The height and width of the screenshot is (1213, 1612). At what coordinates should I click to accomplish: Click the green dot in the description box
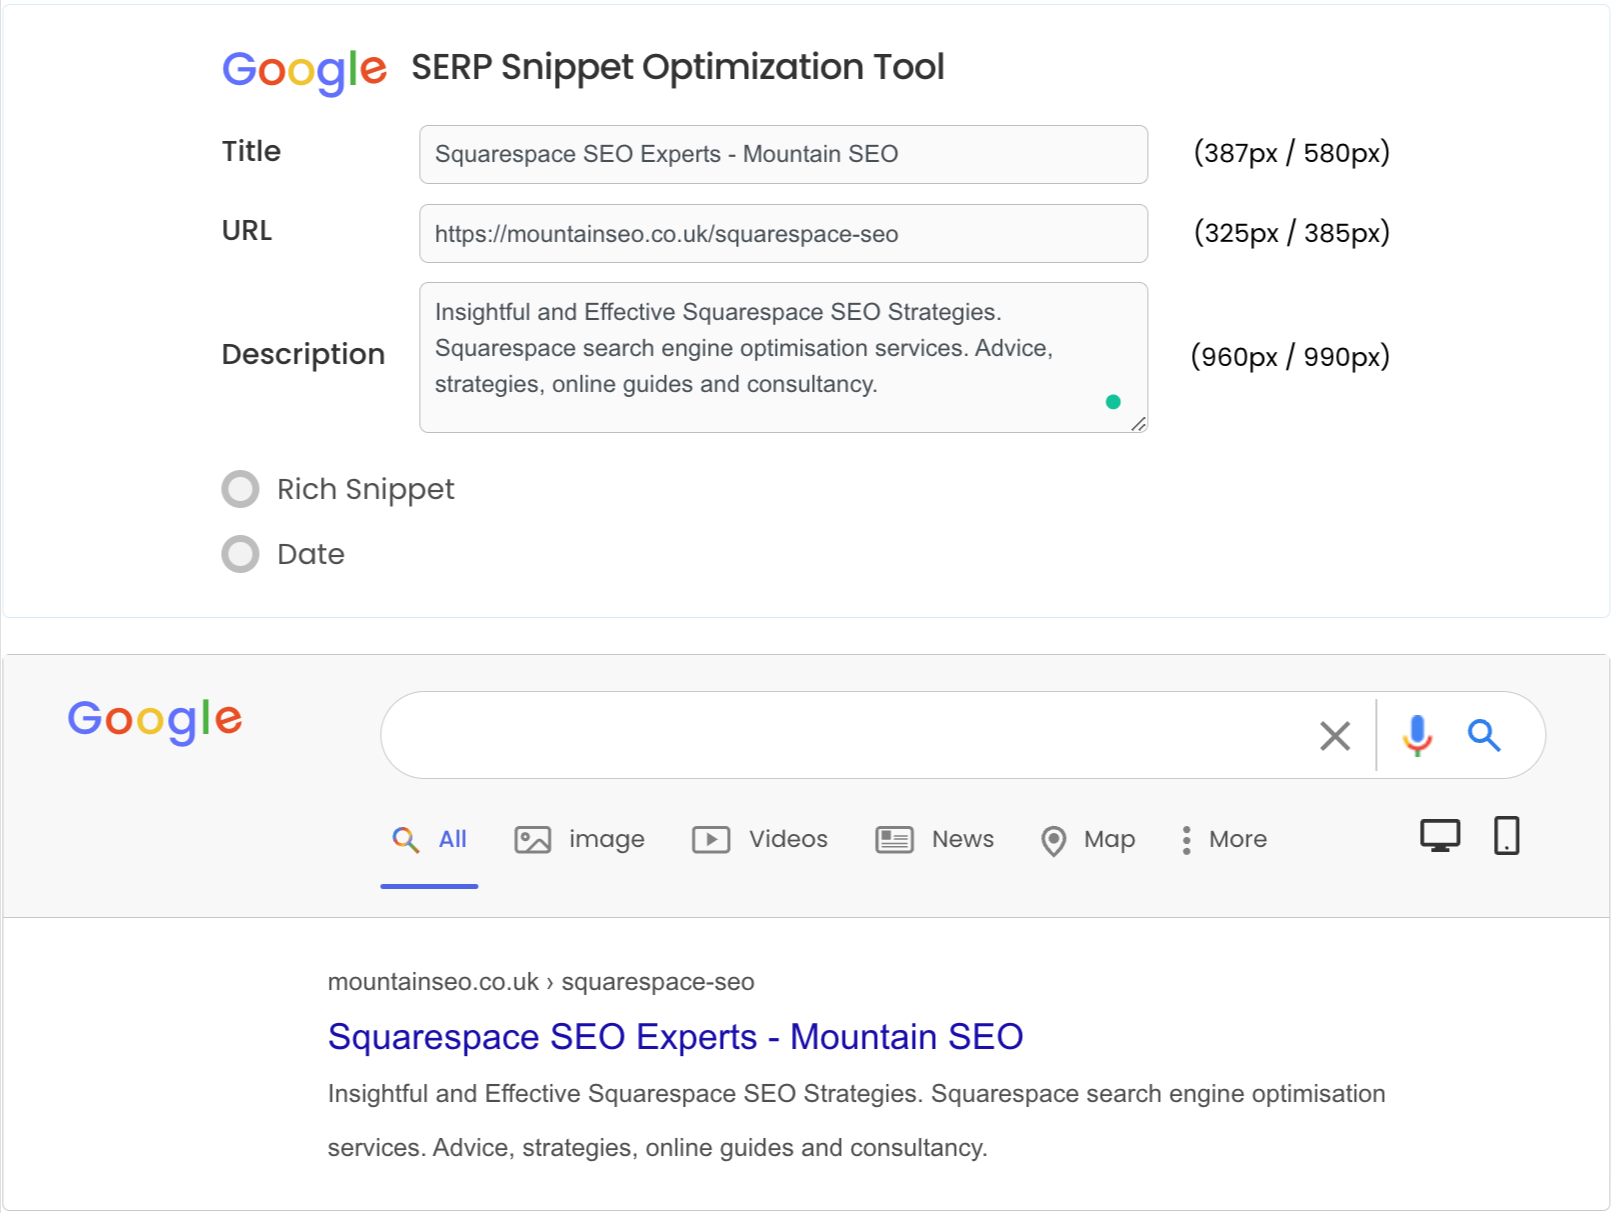(1113, 402)
